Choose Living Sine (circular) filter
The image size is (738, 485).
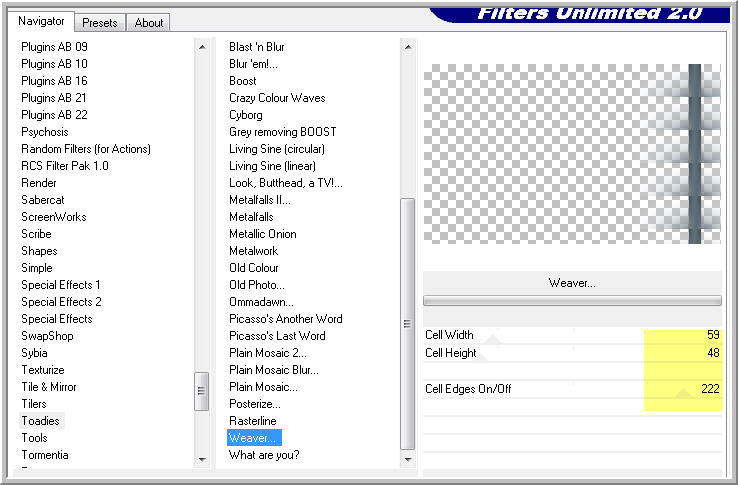277,149
